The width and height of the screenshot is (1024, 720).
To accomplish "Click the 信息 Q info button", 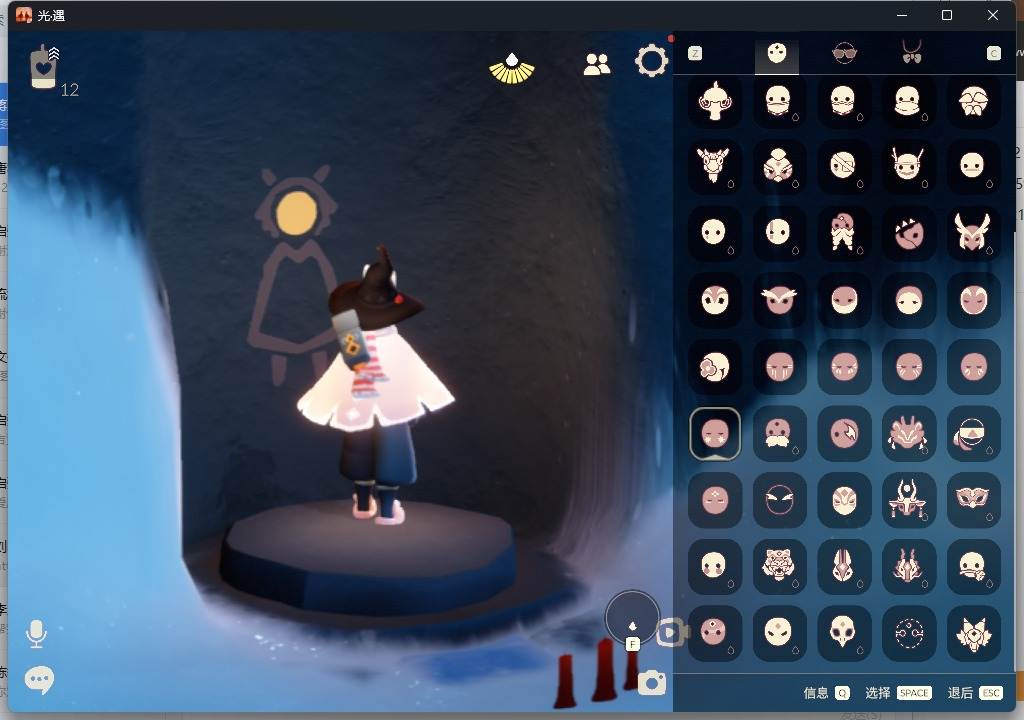I will [x=827, y=693].
